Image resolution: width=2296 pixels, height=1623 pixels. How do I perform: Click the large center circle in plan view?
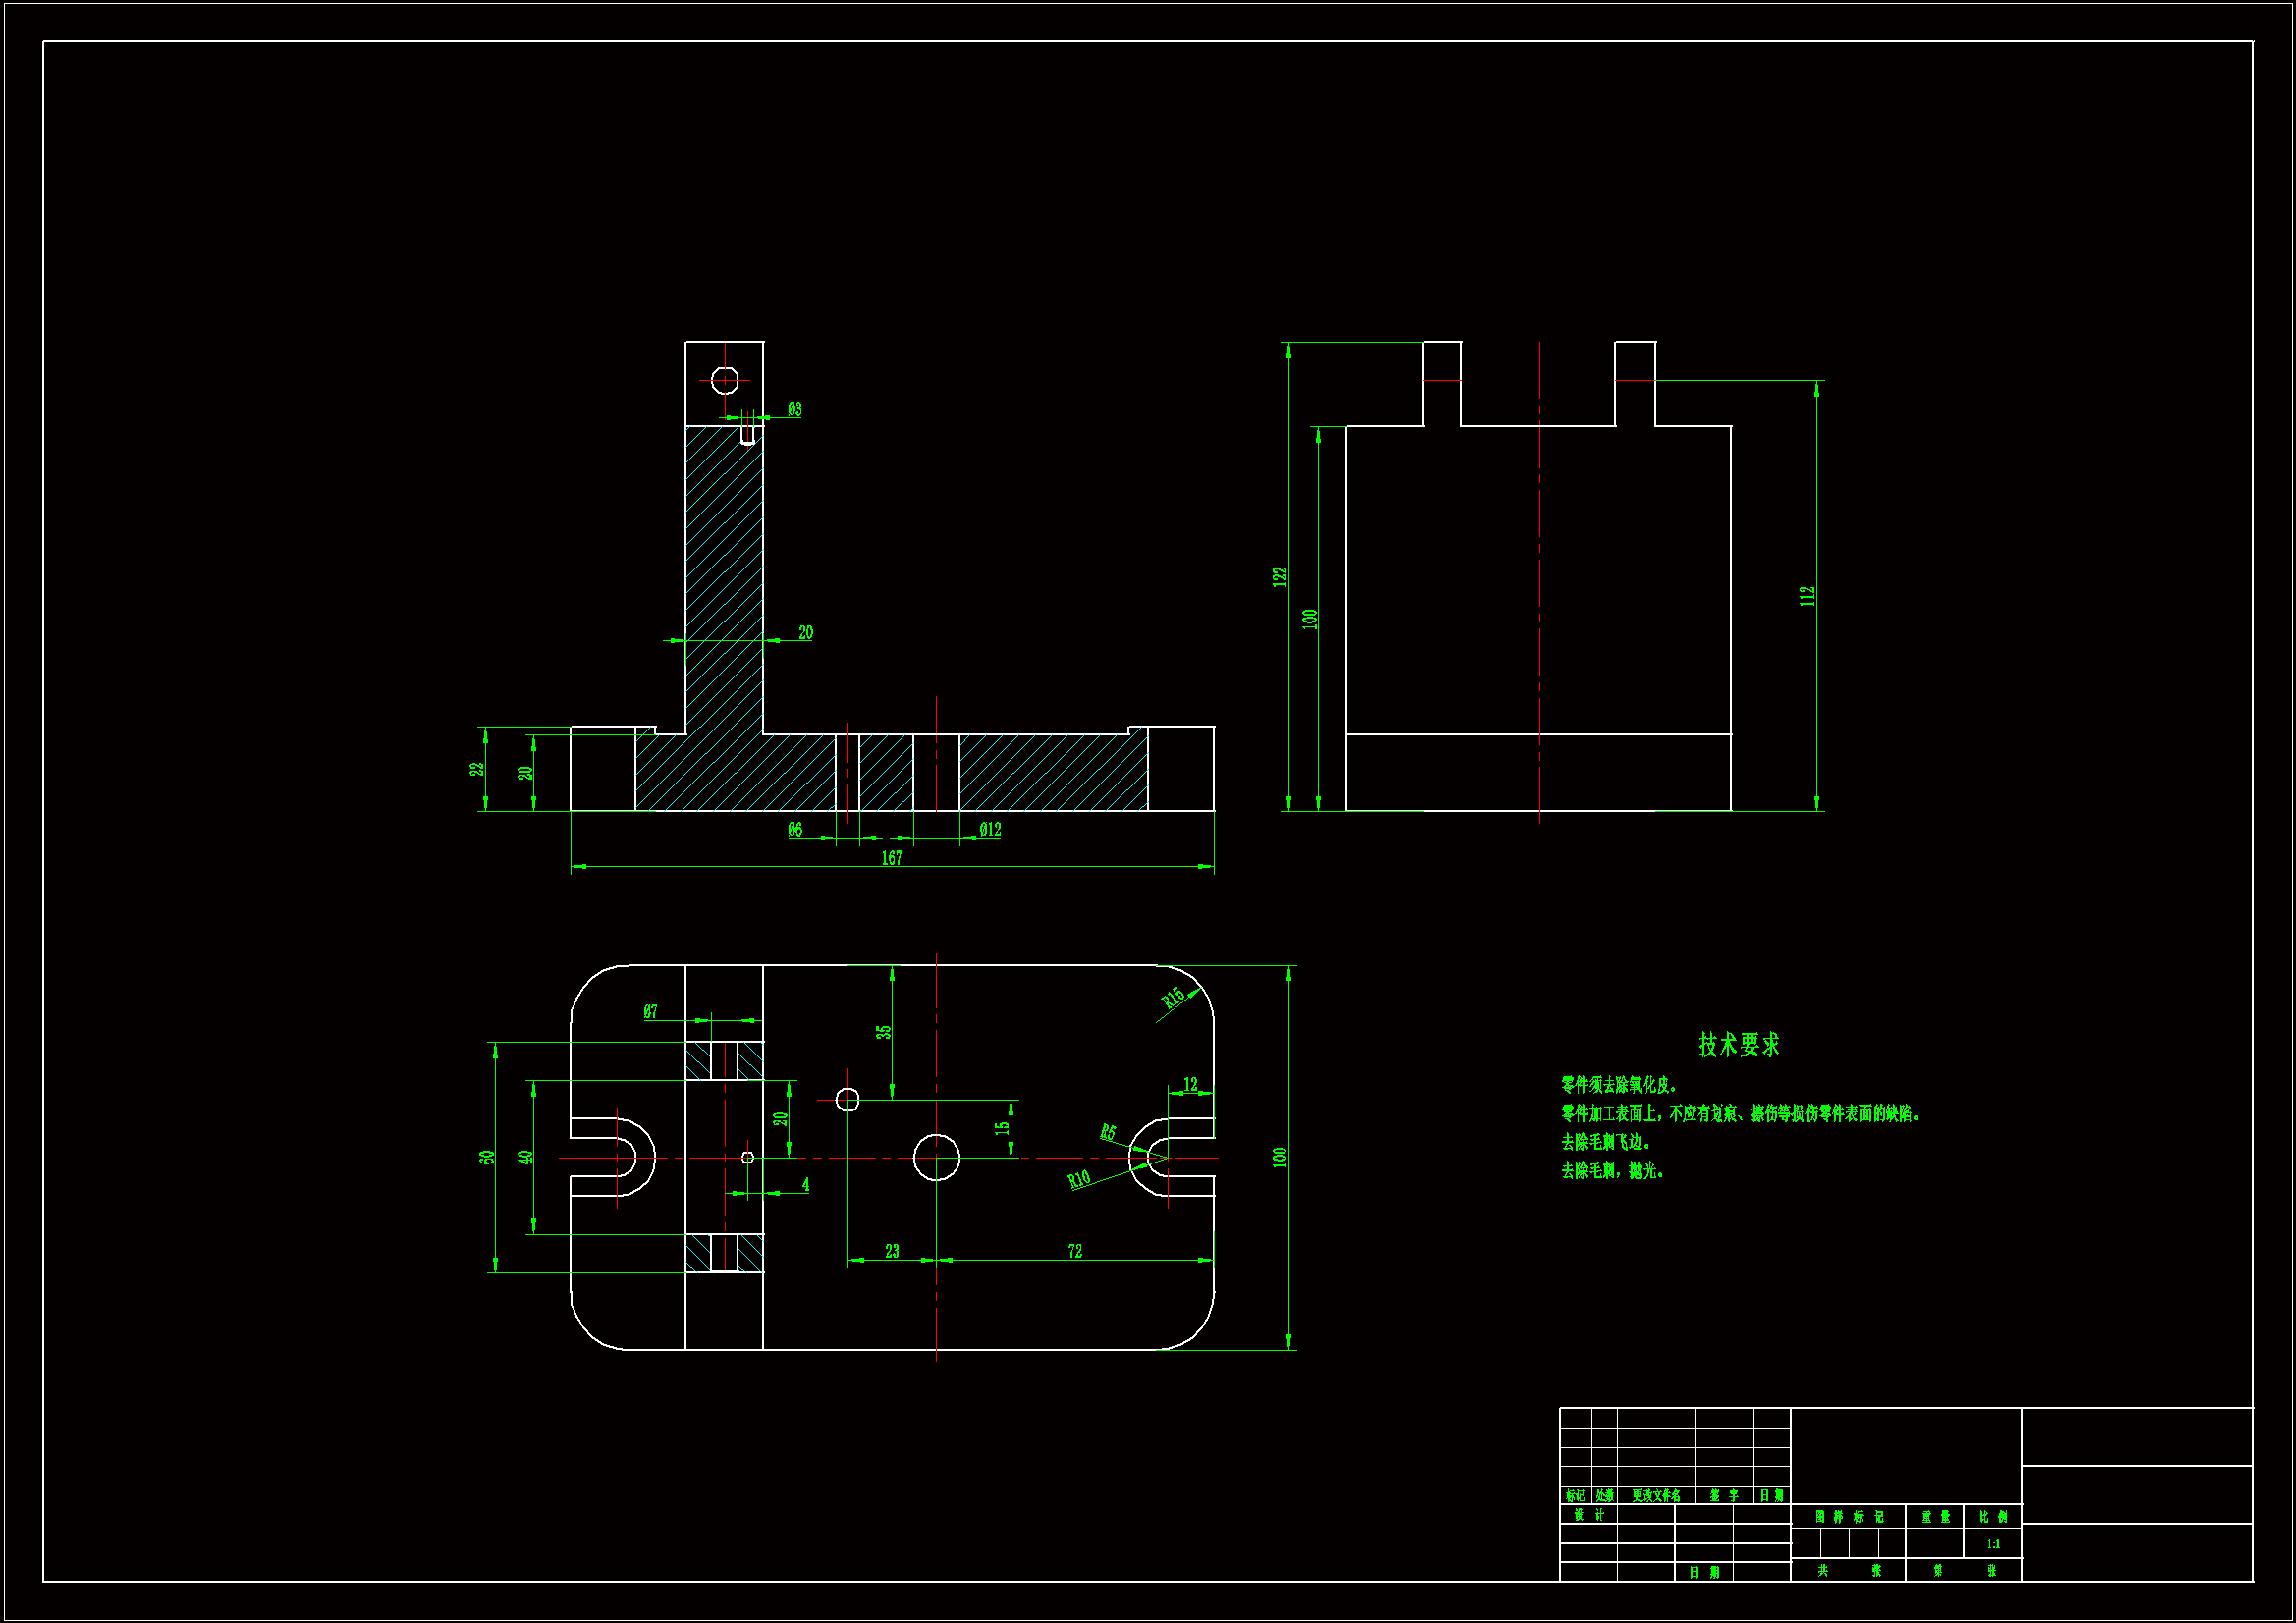[x=936, y=1158]
